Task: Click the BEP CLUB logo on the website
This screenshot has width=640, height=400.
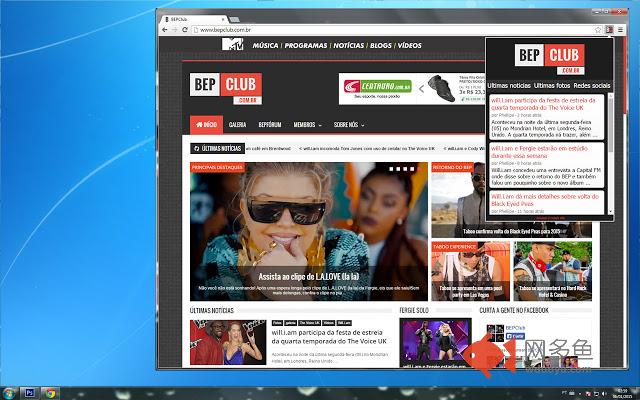Action: click(226, 88)
